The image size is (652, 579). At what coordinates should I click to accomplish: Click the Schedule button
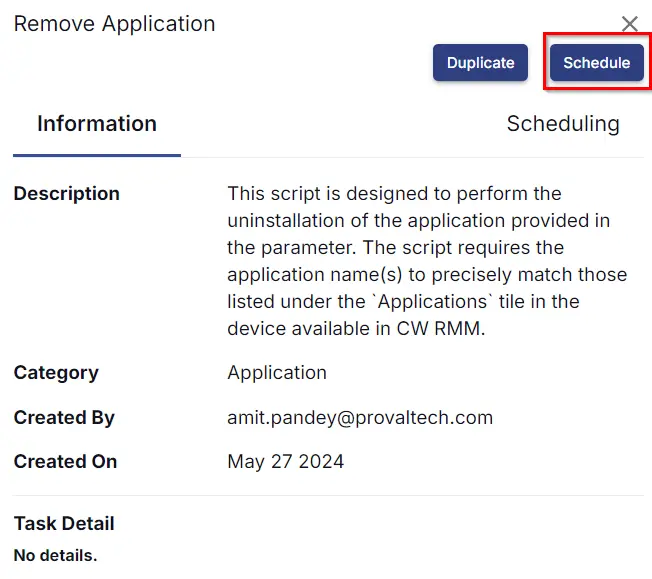coord(597,63)
